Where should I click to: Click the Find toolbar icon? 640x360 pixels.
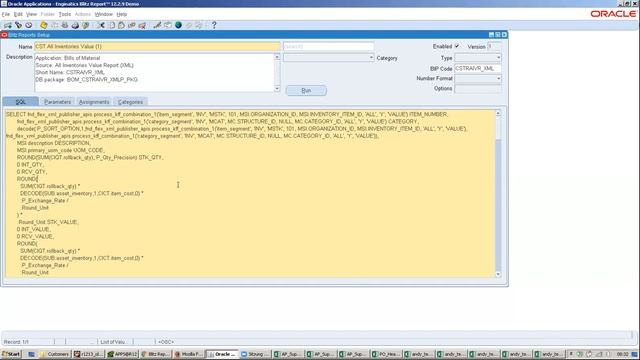coord(18,25)
